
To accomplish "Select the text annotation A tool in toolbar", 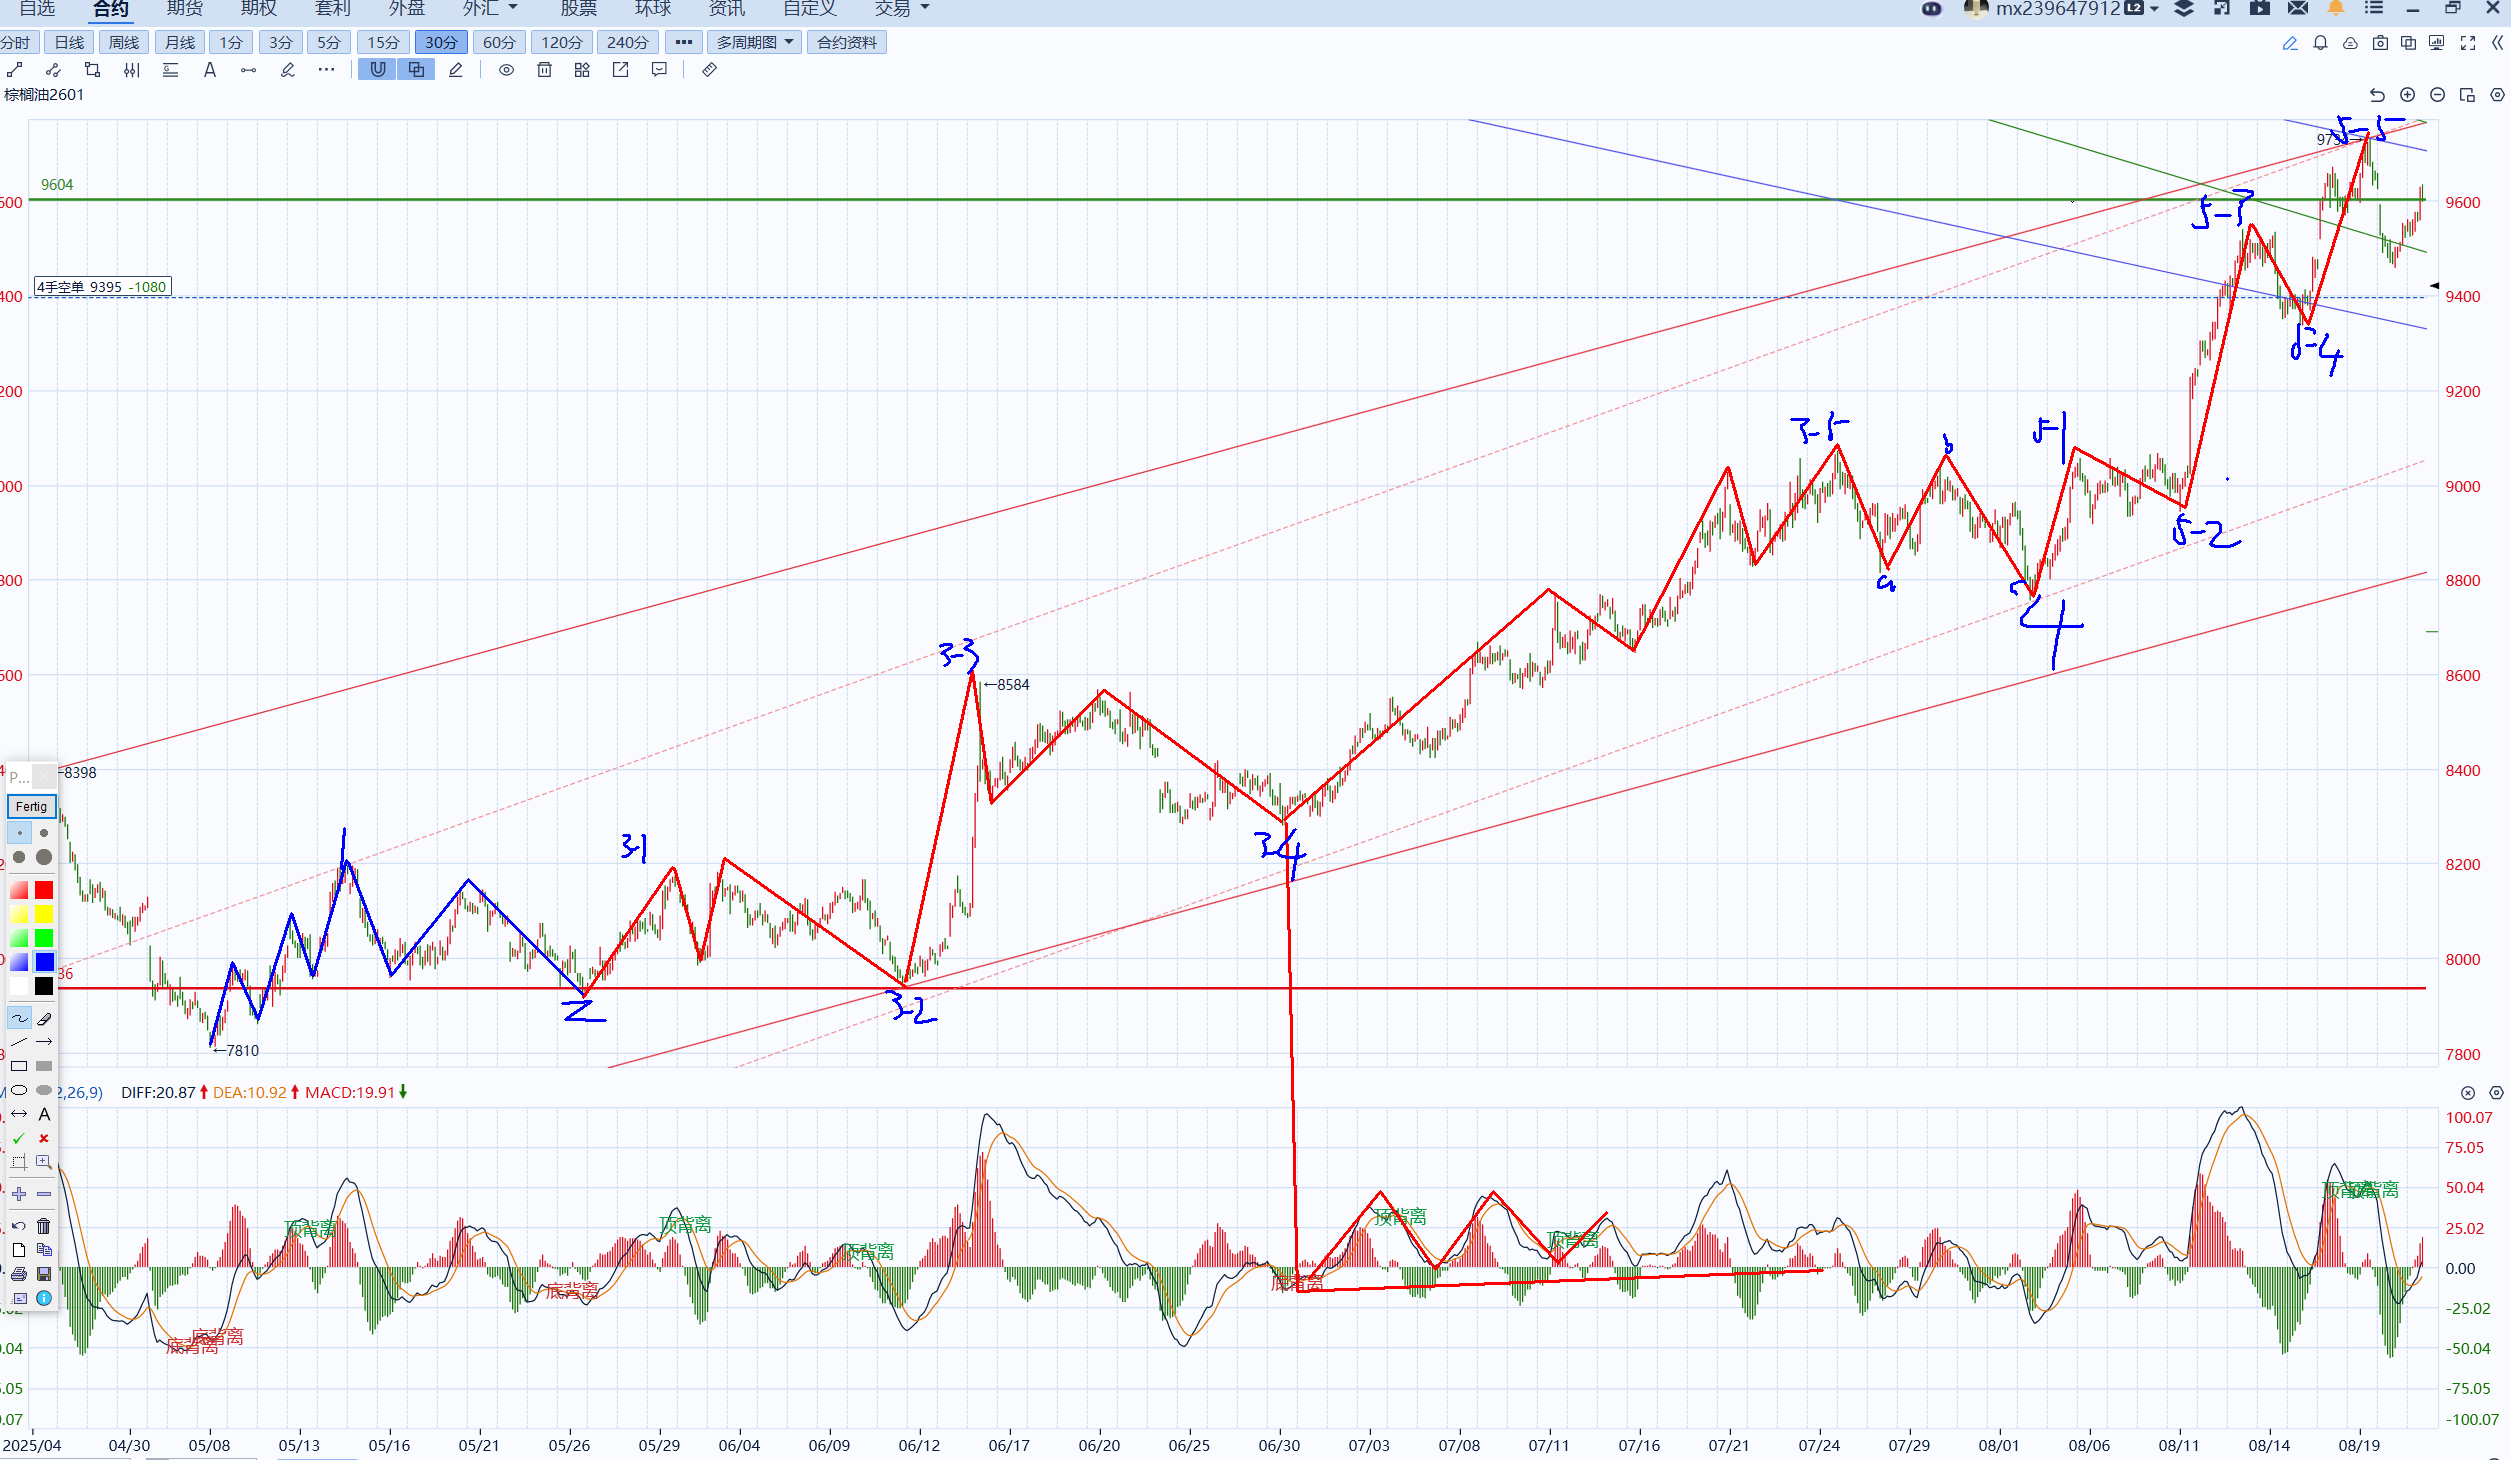I will [210, 70].
